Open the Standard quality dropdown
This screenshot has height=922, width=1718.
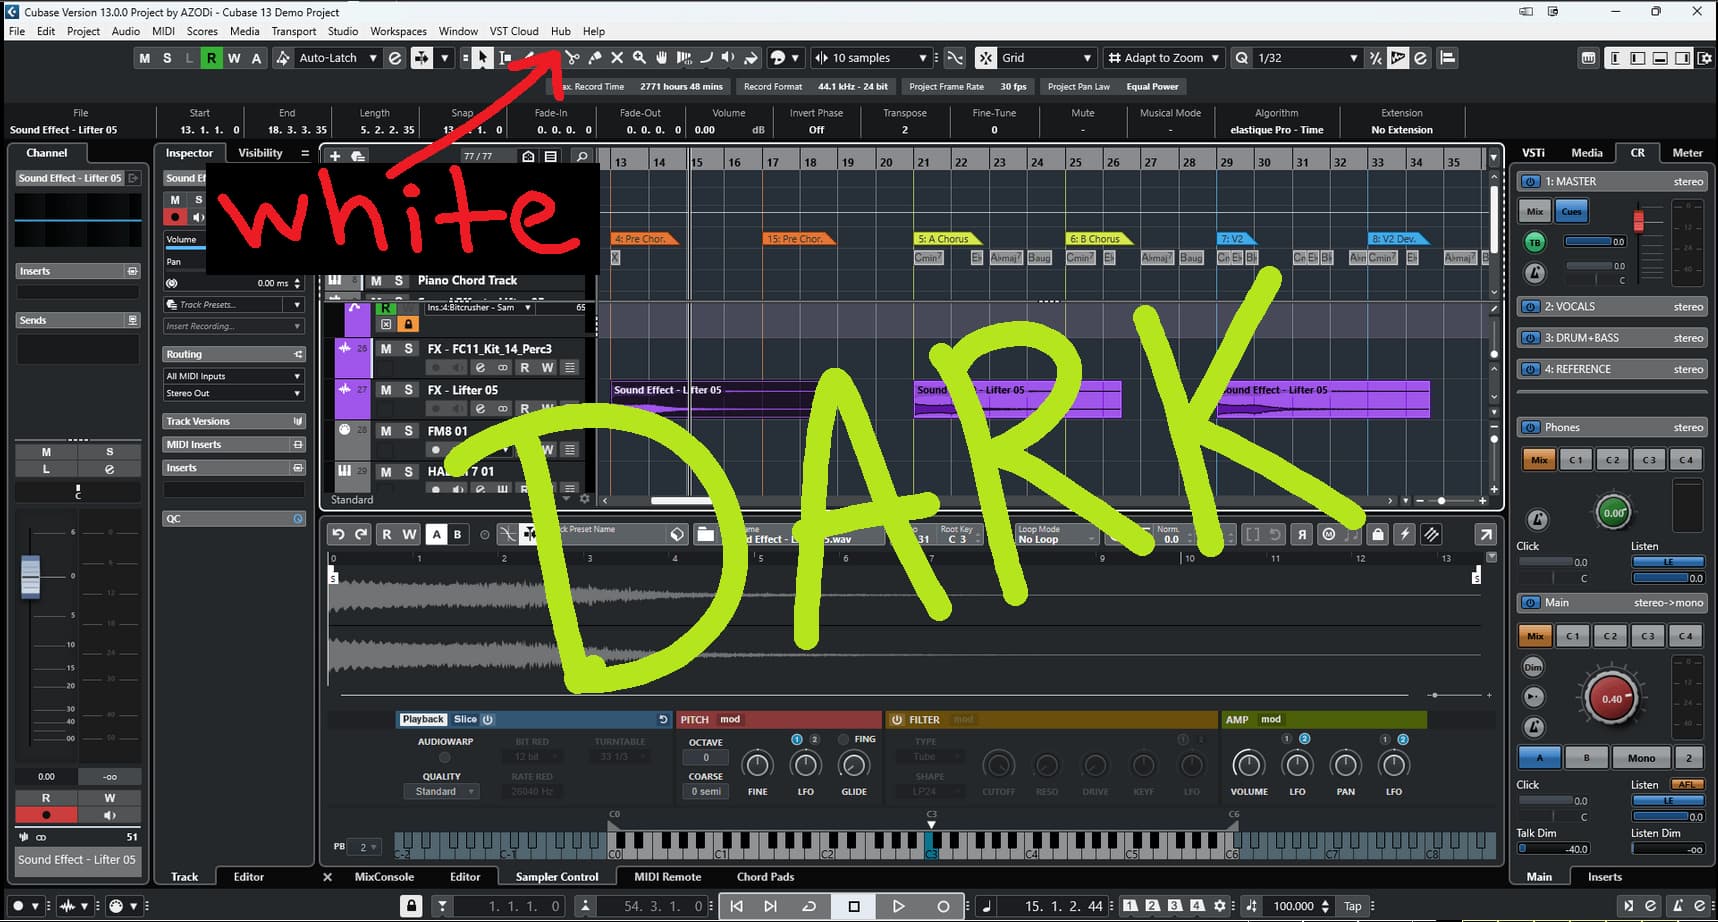(441, 792)
